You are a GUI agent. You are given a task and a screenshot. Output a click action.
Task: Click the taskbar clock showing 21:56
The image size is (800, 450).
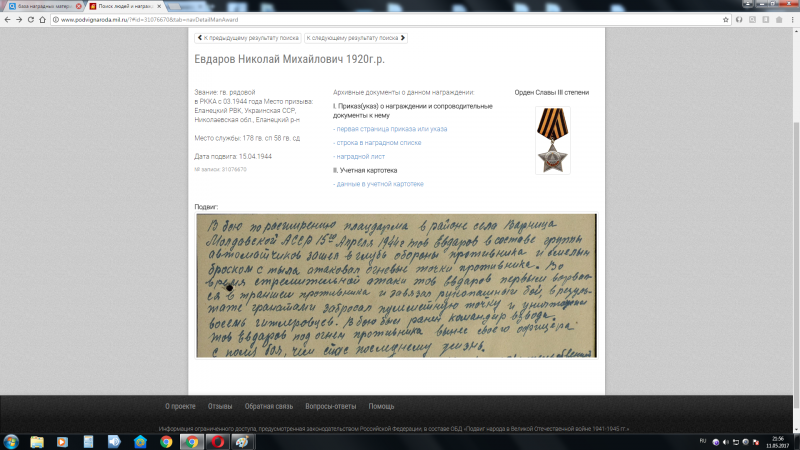click(x=778, y=442)
